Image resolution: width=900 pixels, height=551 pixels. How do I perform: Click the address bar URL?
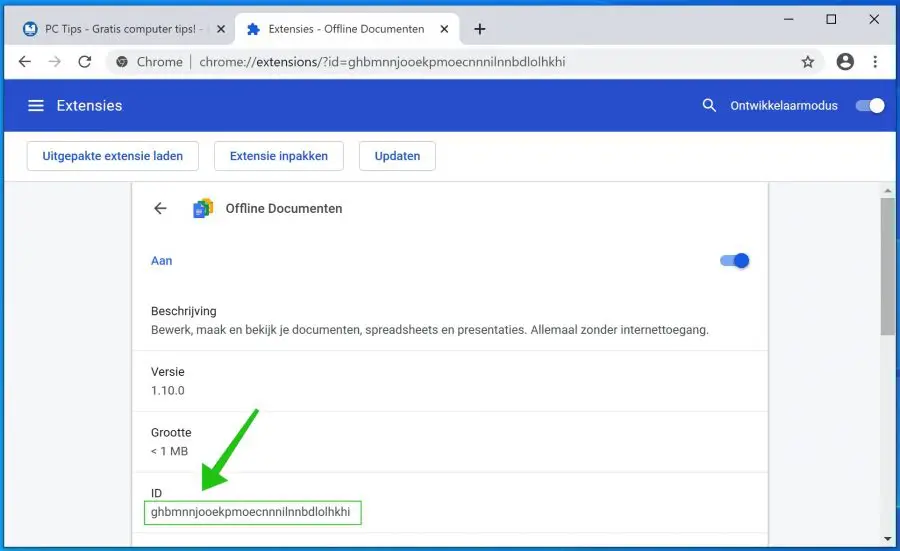pyautogui.click(x=382, y=61)
